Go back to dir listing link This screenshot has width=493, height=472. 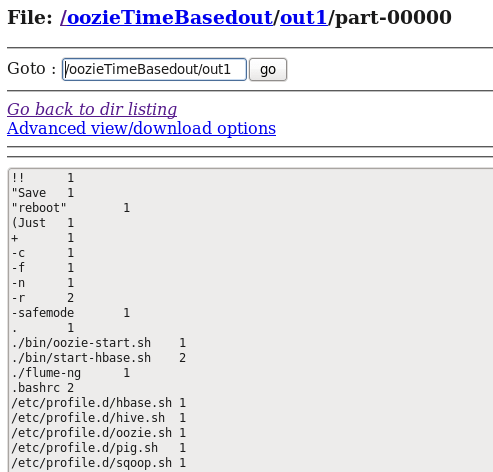[x=92, y=109]
